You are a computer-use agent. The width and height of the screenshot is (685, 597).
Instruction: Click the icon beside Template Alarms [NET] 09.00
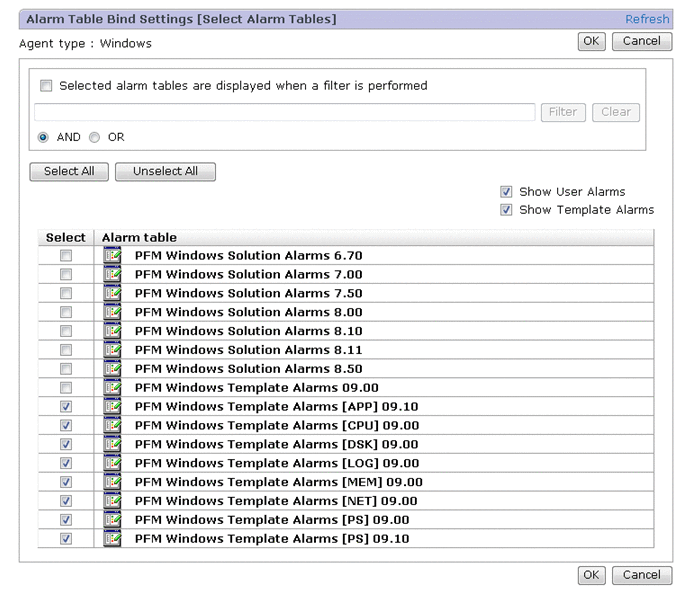pos(112,500)
